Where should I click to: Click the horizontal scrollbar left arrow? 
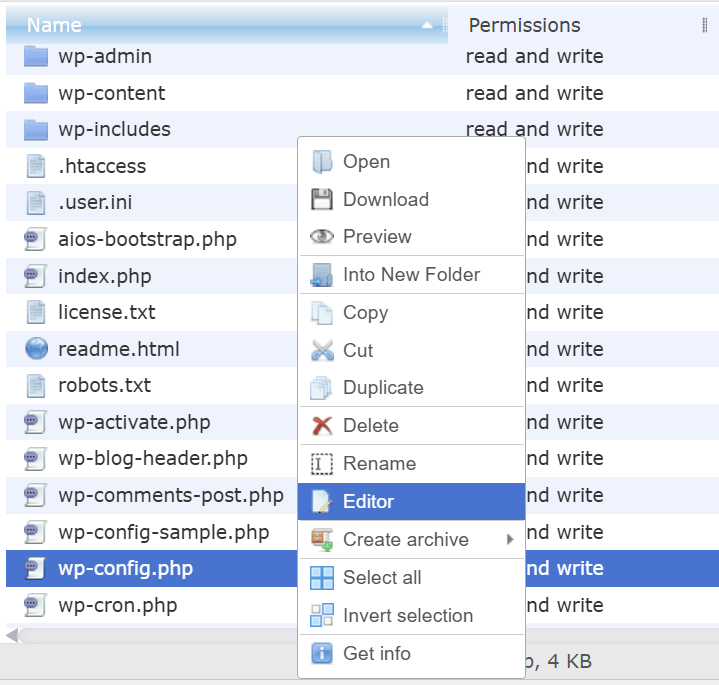pos(12,635)
